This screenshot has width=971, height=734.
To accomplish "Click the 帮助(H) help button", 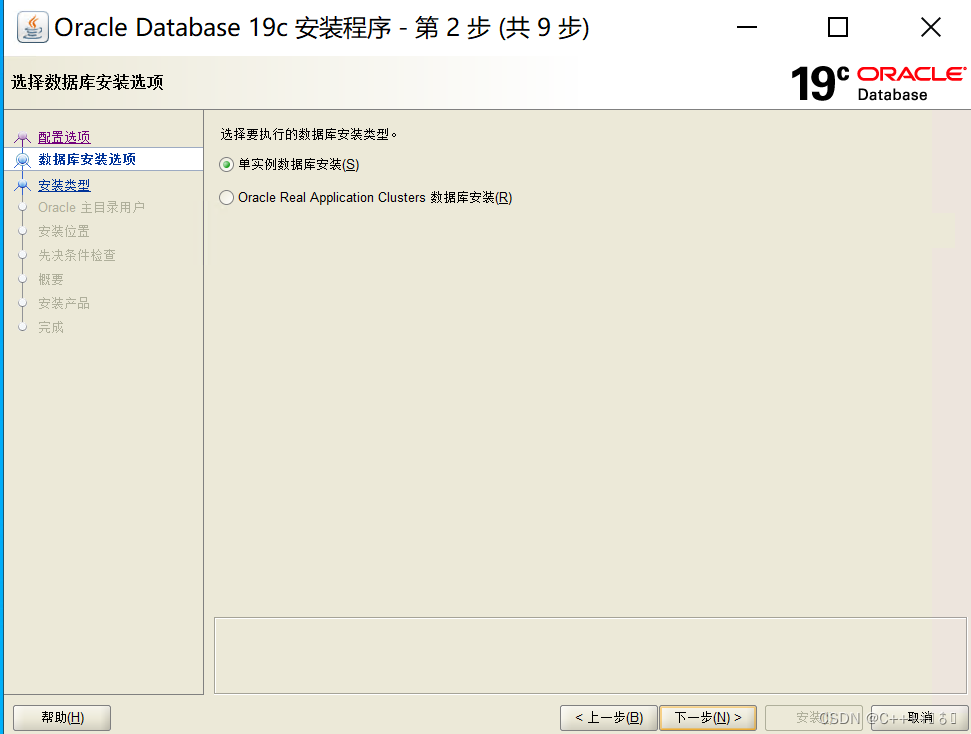I will pyautogui.click(x=62, y=717).
